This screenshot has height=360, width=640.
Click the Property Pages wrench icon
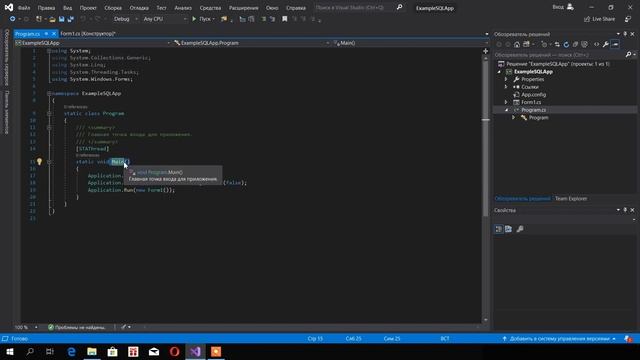tap(520, 229)
